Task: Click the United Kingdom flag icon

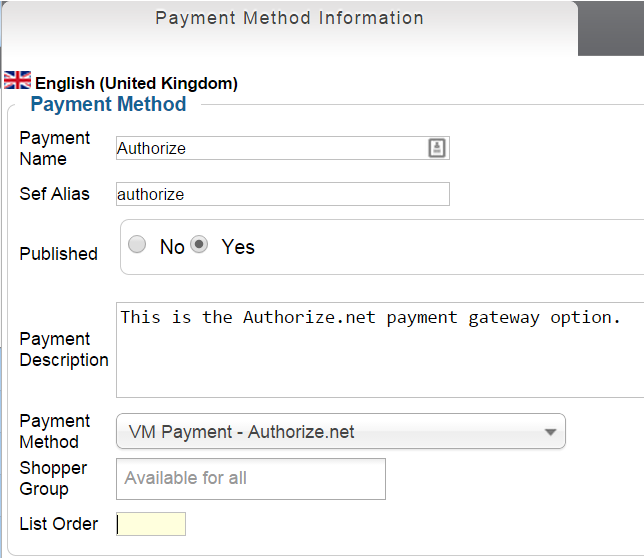Action: [x=17, y=80]
